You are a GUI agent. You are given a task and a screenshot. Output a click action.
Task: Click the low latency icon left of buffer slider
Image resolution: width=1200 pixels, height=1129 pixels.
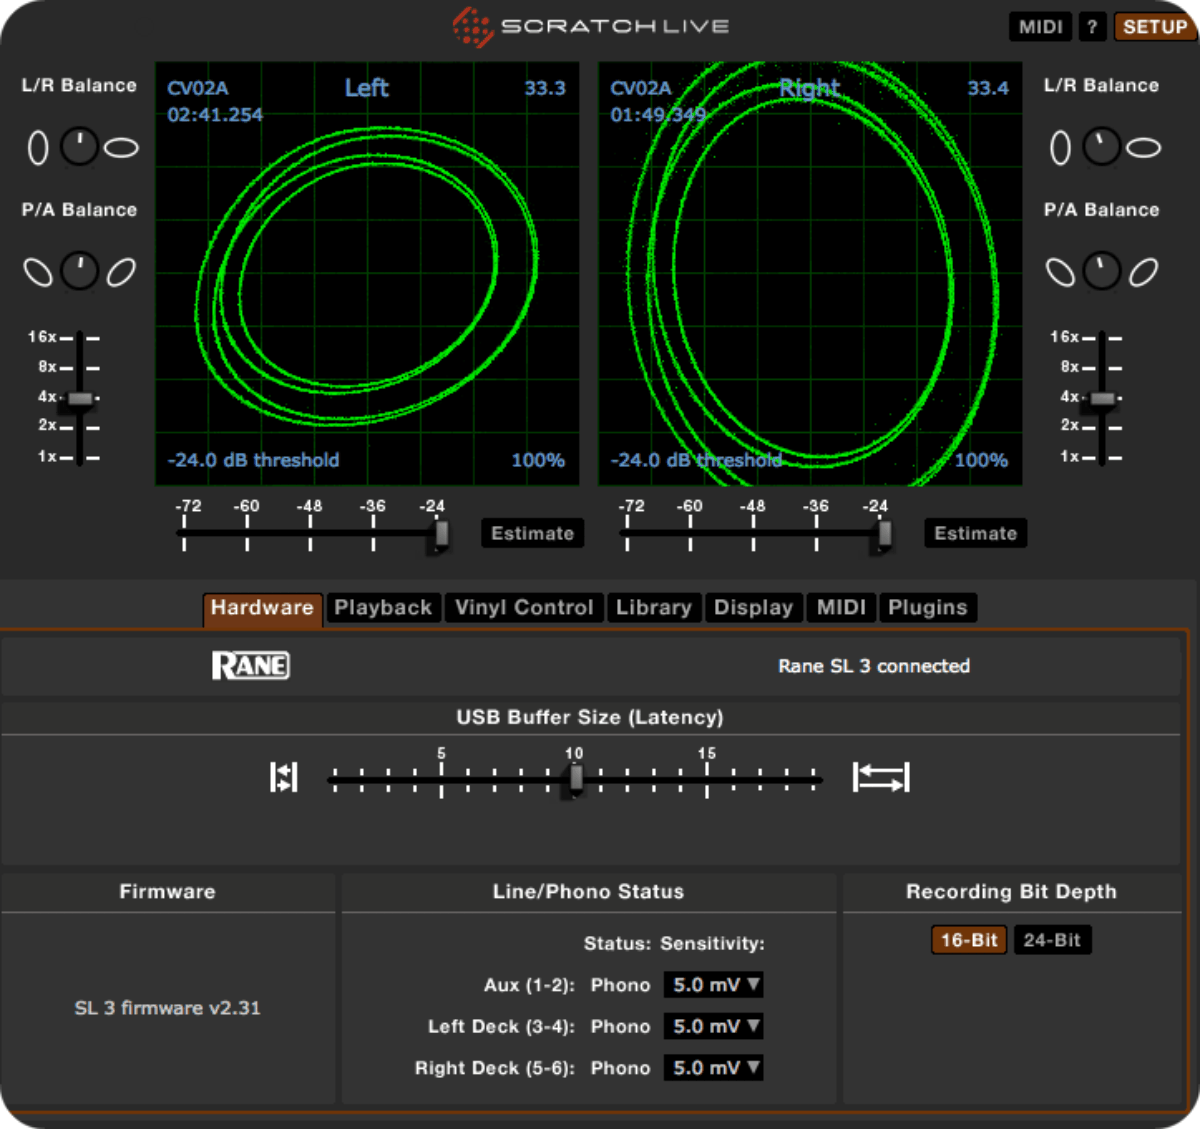click(284, 777)
